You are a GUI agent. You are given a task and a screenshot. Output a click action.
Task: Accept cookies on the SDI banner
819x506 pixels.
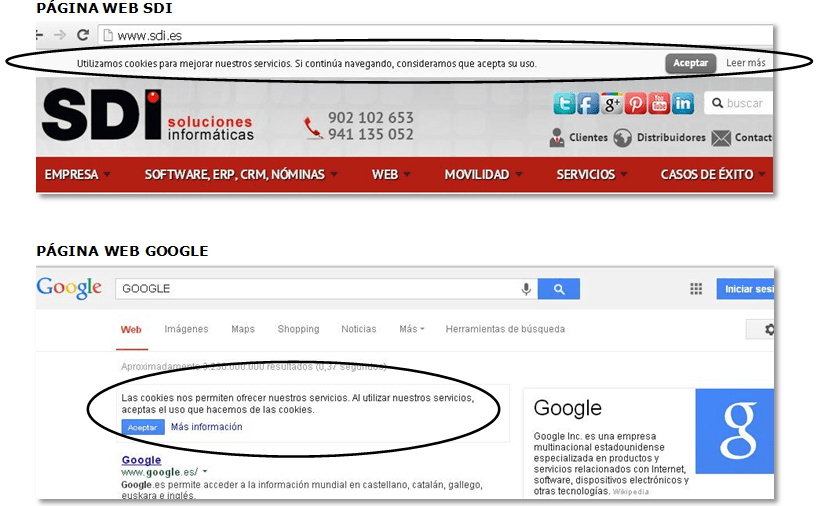(690, 63)
